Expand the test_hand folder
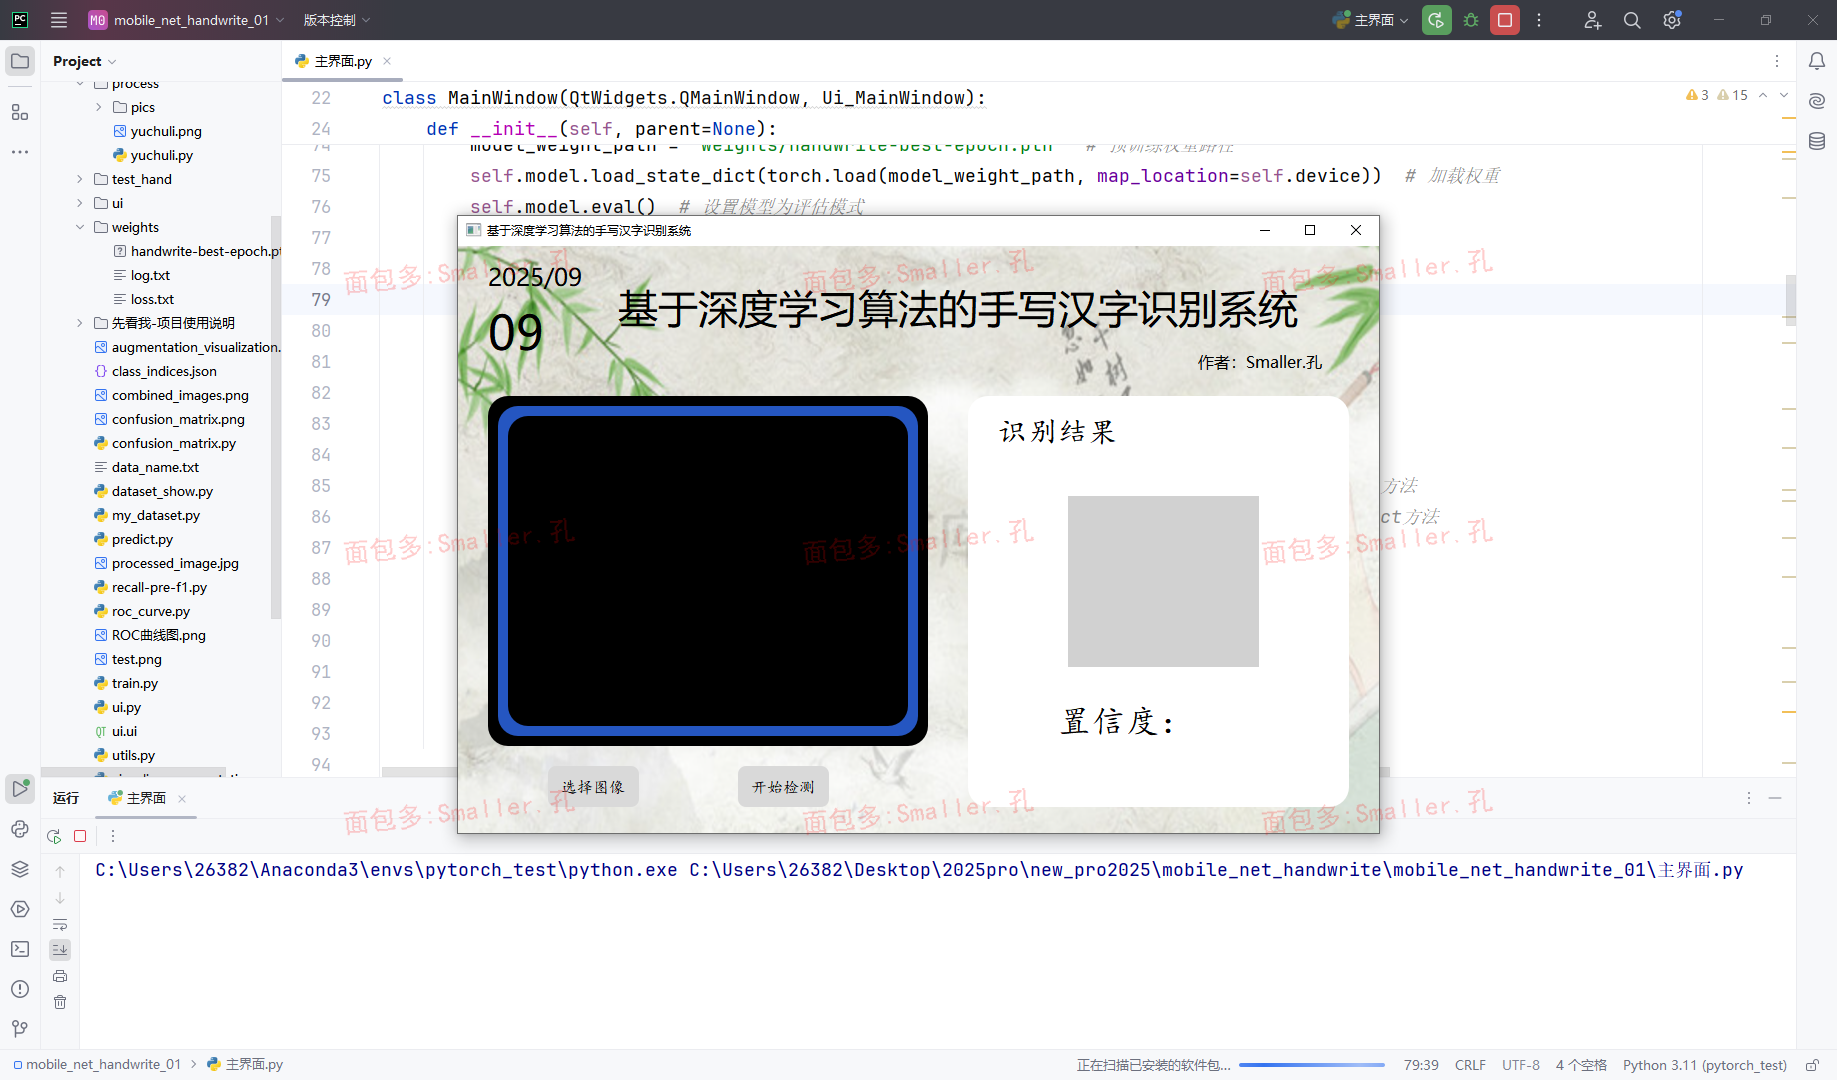1837x1080 pixels. pyautogui.click(x=80, y=179)
